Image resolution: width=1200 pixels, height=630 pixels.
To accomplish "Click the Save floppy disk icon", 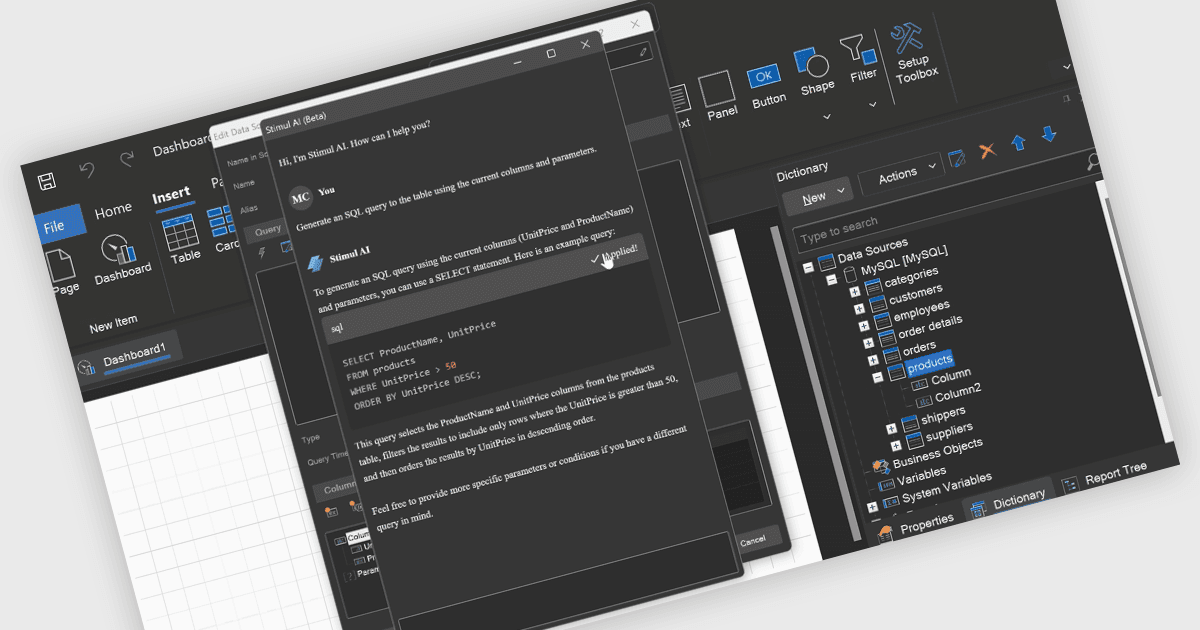I will [46, 181].
